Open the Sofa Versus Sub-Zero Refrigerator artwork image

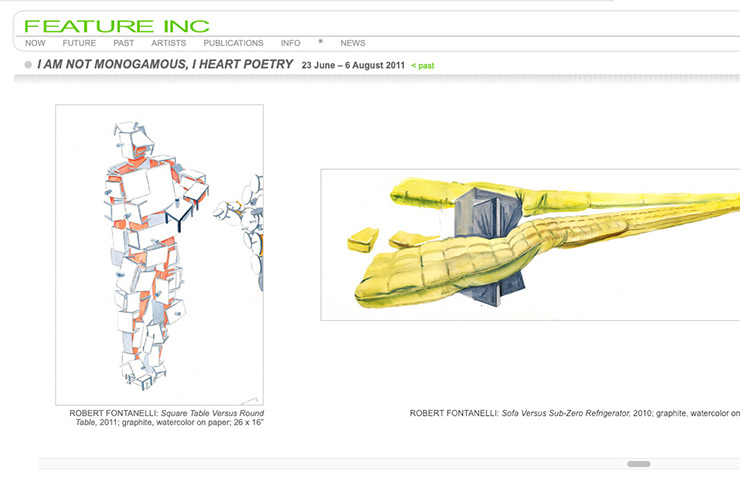(x=530, y=245)
